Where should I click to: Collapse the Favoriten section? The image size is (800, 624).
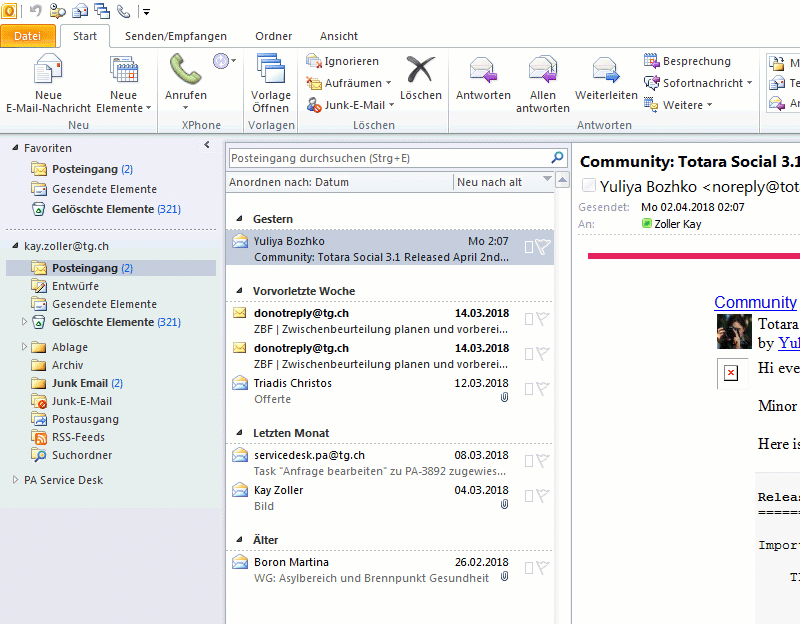pyautogui.click(x=15, y=148)
